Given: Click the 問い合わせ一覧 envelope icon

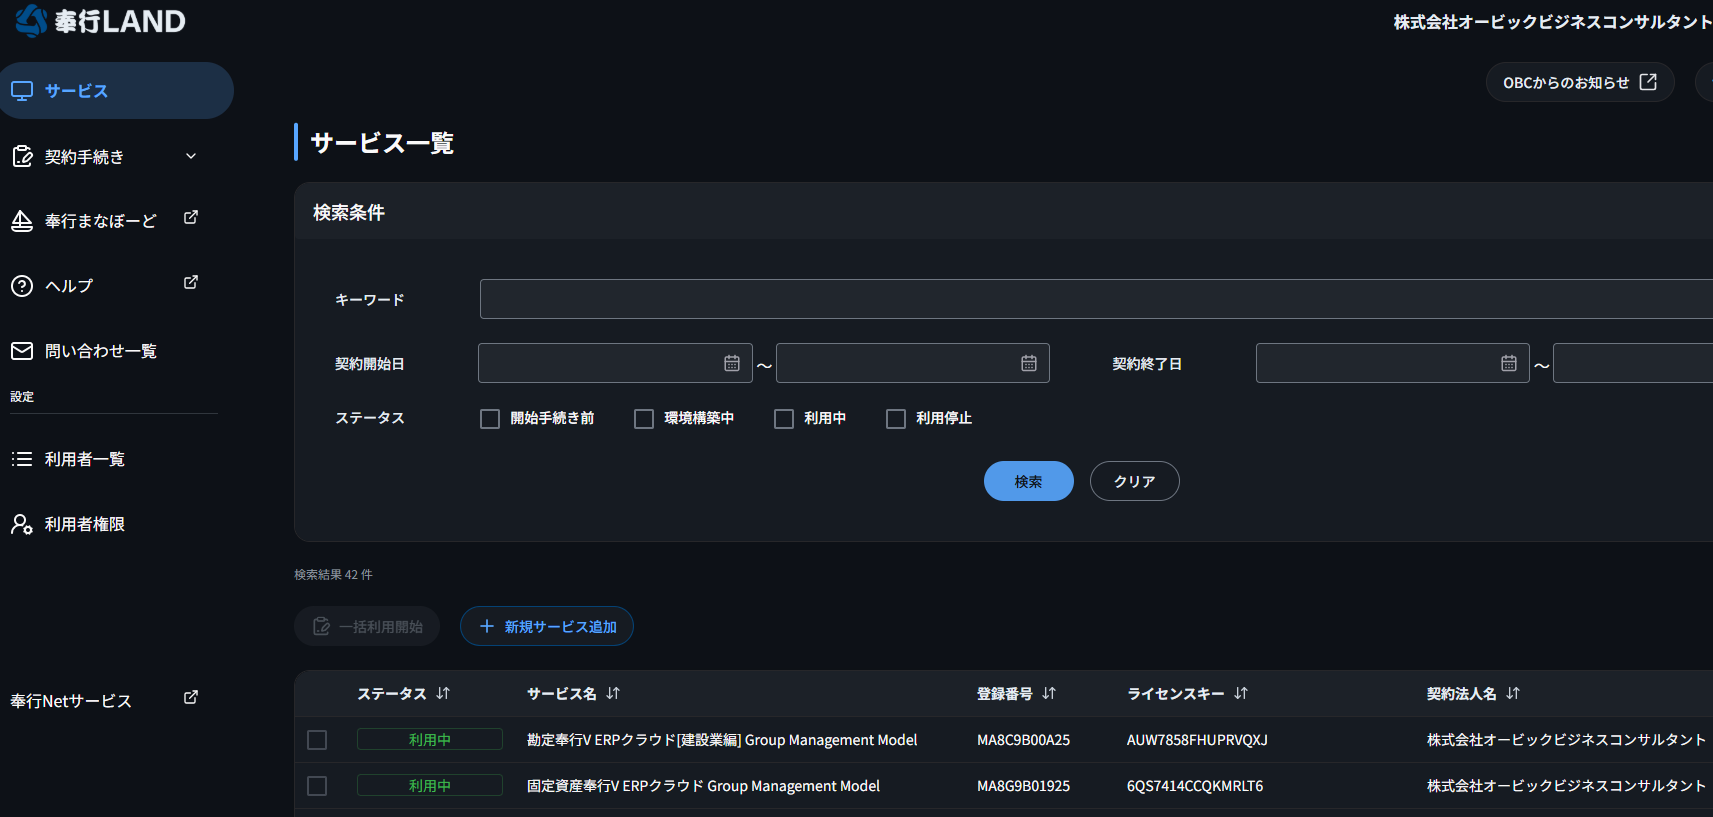Looking at the screenshot, I should tap(22, 351).
